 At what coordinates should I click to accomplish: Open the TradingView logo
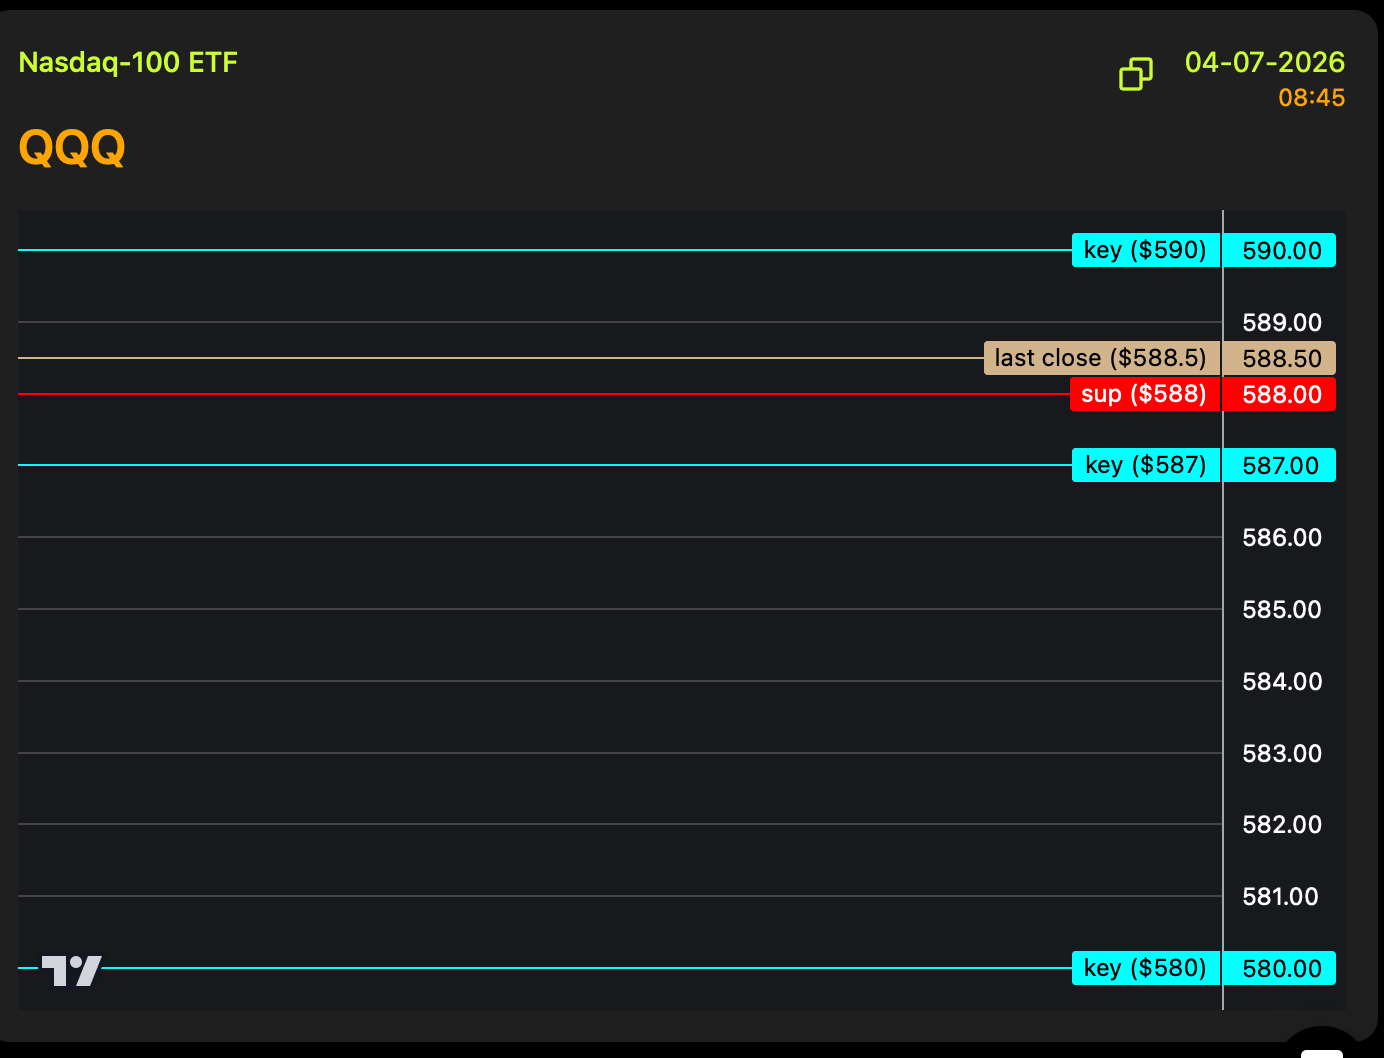point(71,970)
